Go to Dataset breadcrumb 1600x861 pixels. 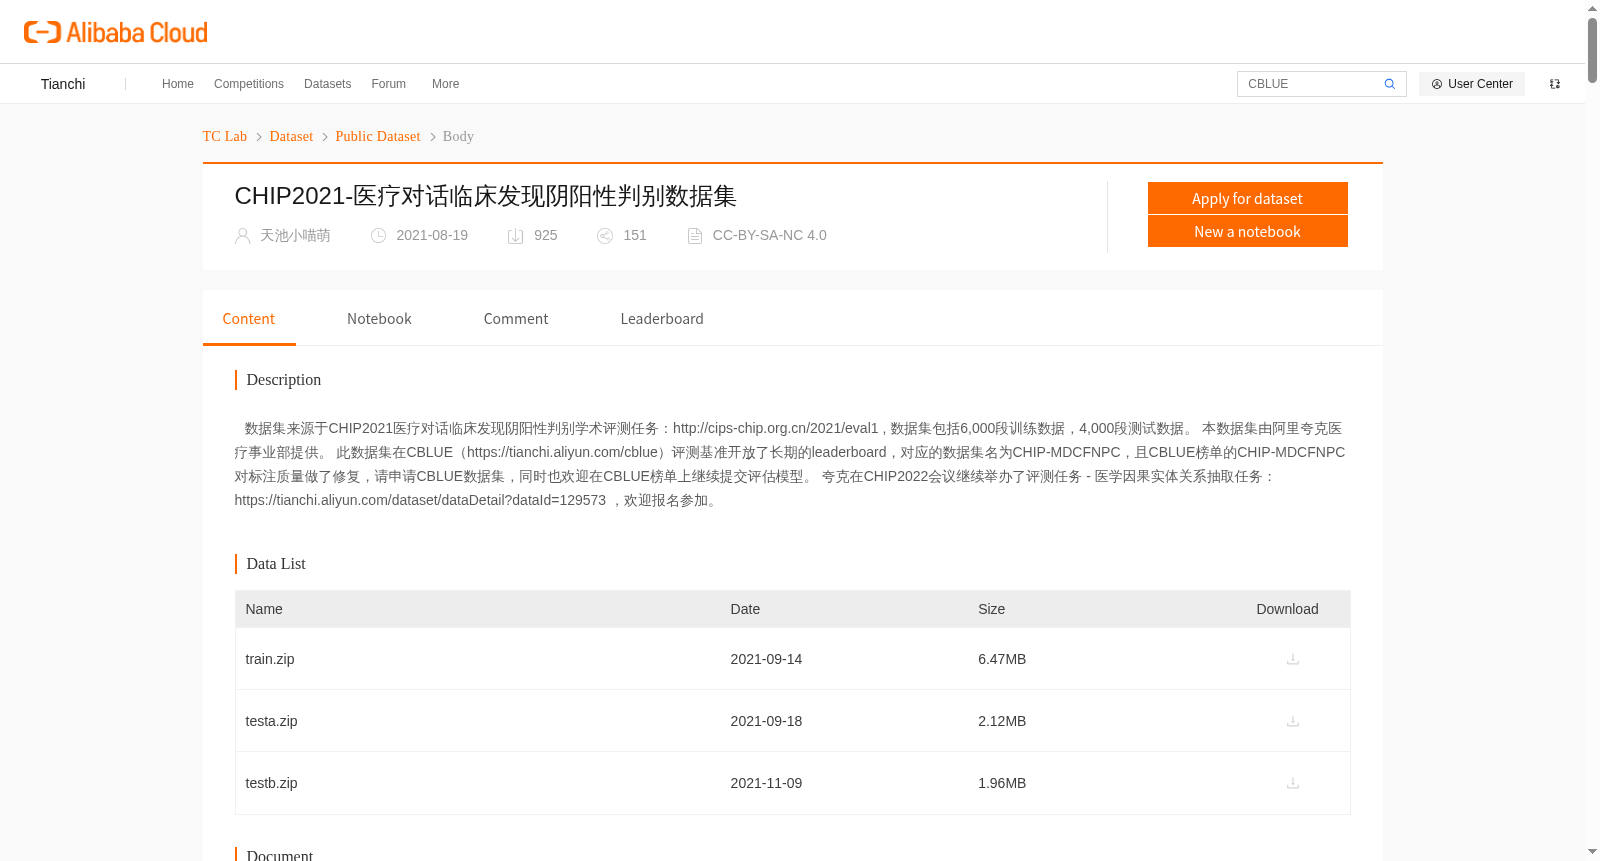tap(291, 136)
